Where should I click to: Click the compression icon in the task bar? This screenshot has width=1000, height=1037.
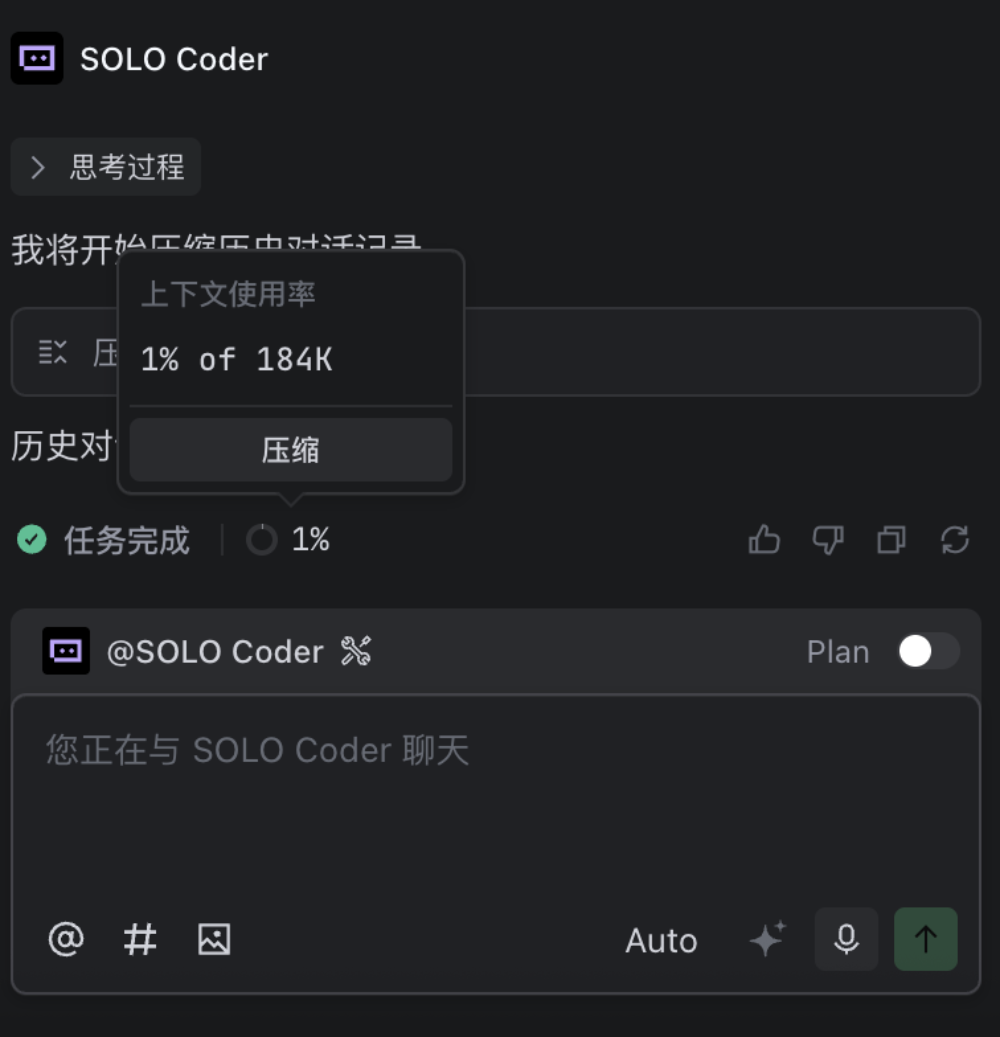click(x=52, y=351)
